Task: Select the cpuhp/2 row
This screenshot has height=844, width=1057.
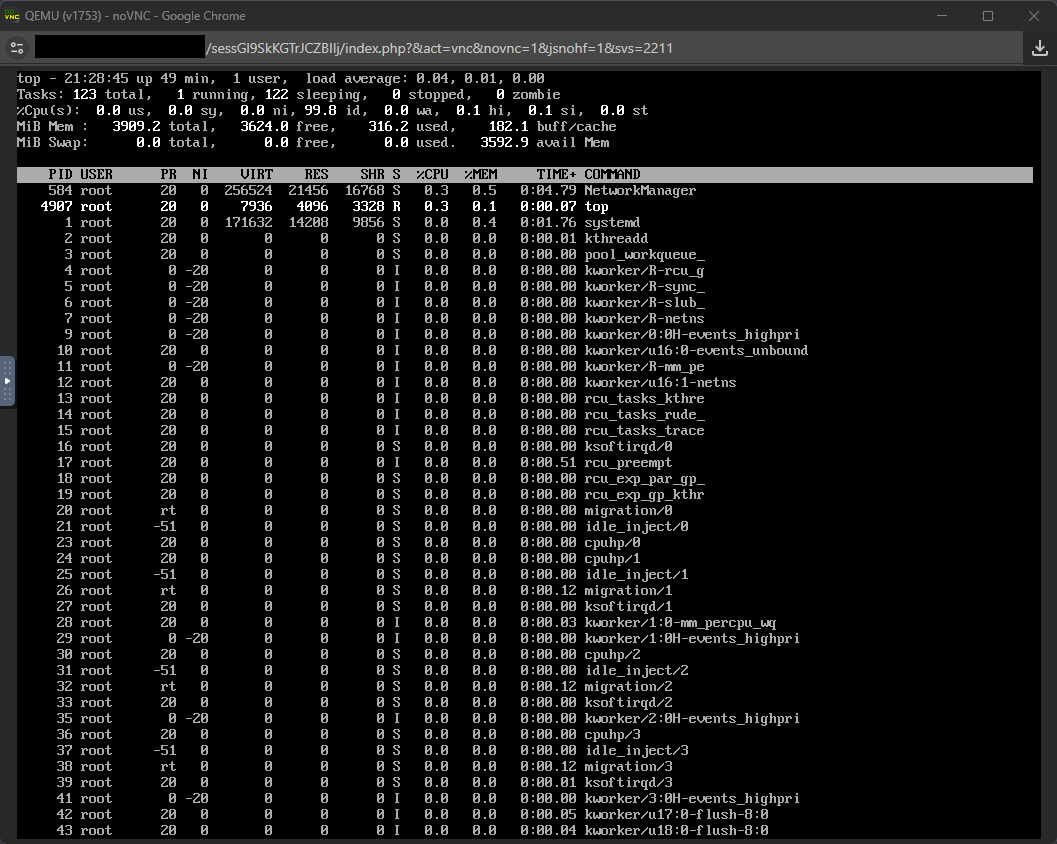Action: coord(524,655)
